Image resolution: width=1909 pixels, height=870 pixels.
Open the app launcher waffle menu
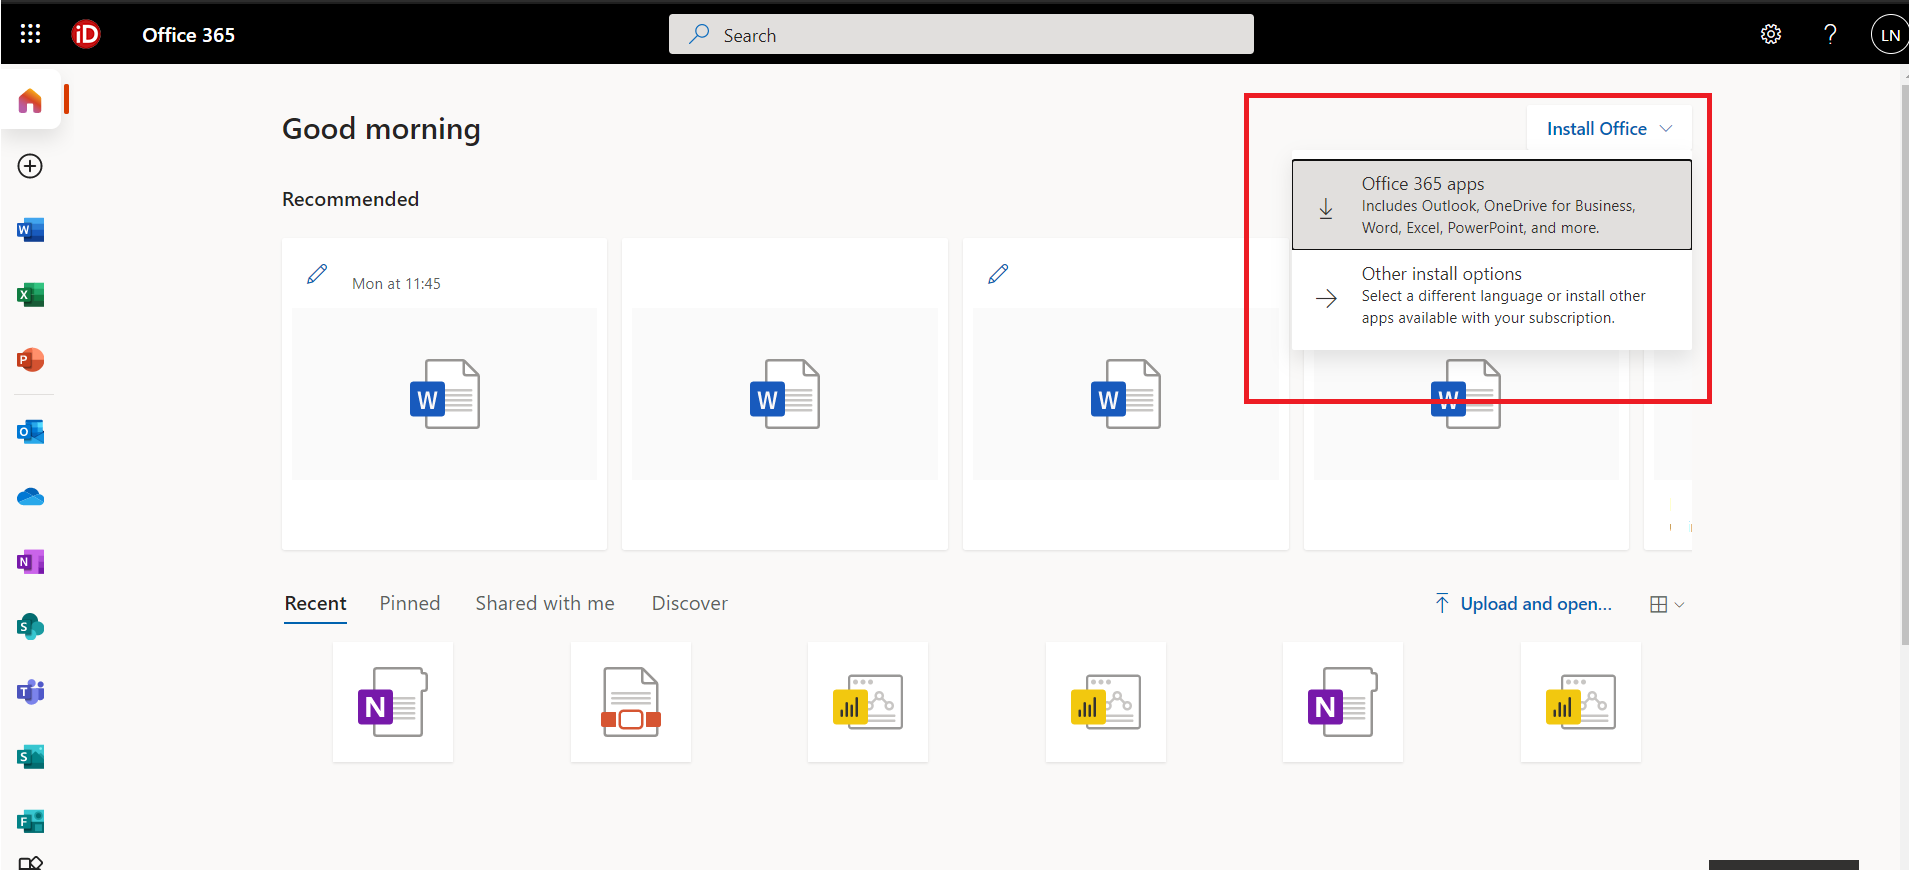point(30,34)
